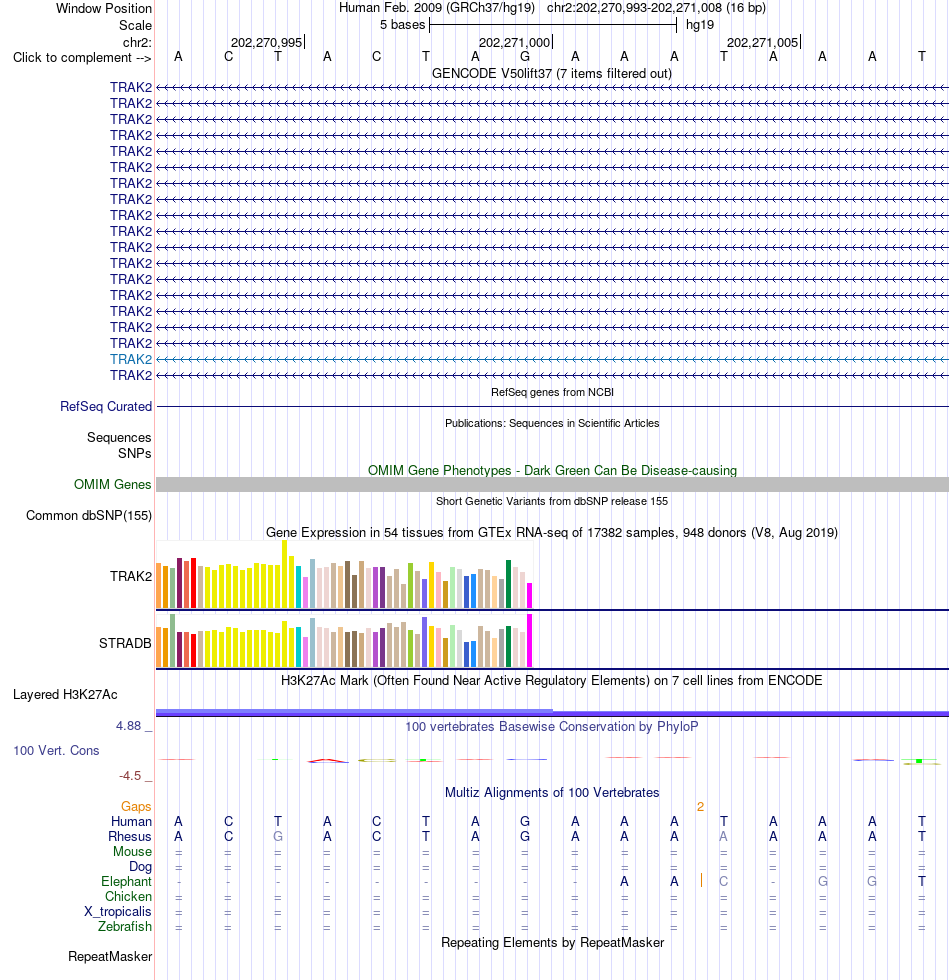Viewport: 950px width, 980px height.
Task: Click the 'Common dbSNP(155)' track label
Action: point(89,516)
